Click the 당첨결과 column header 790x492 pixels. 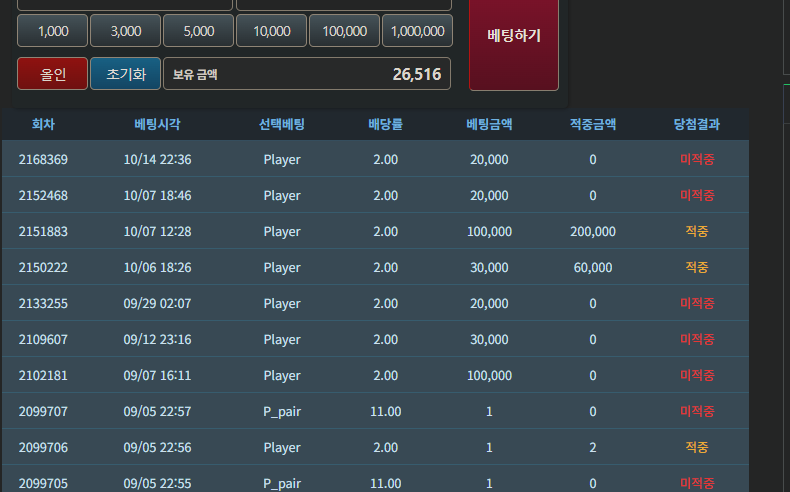[x=697, y=124]
